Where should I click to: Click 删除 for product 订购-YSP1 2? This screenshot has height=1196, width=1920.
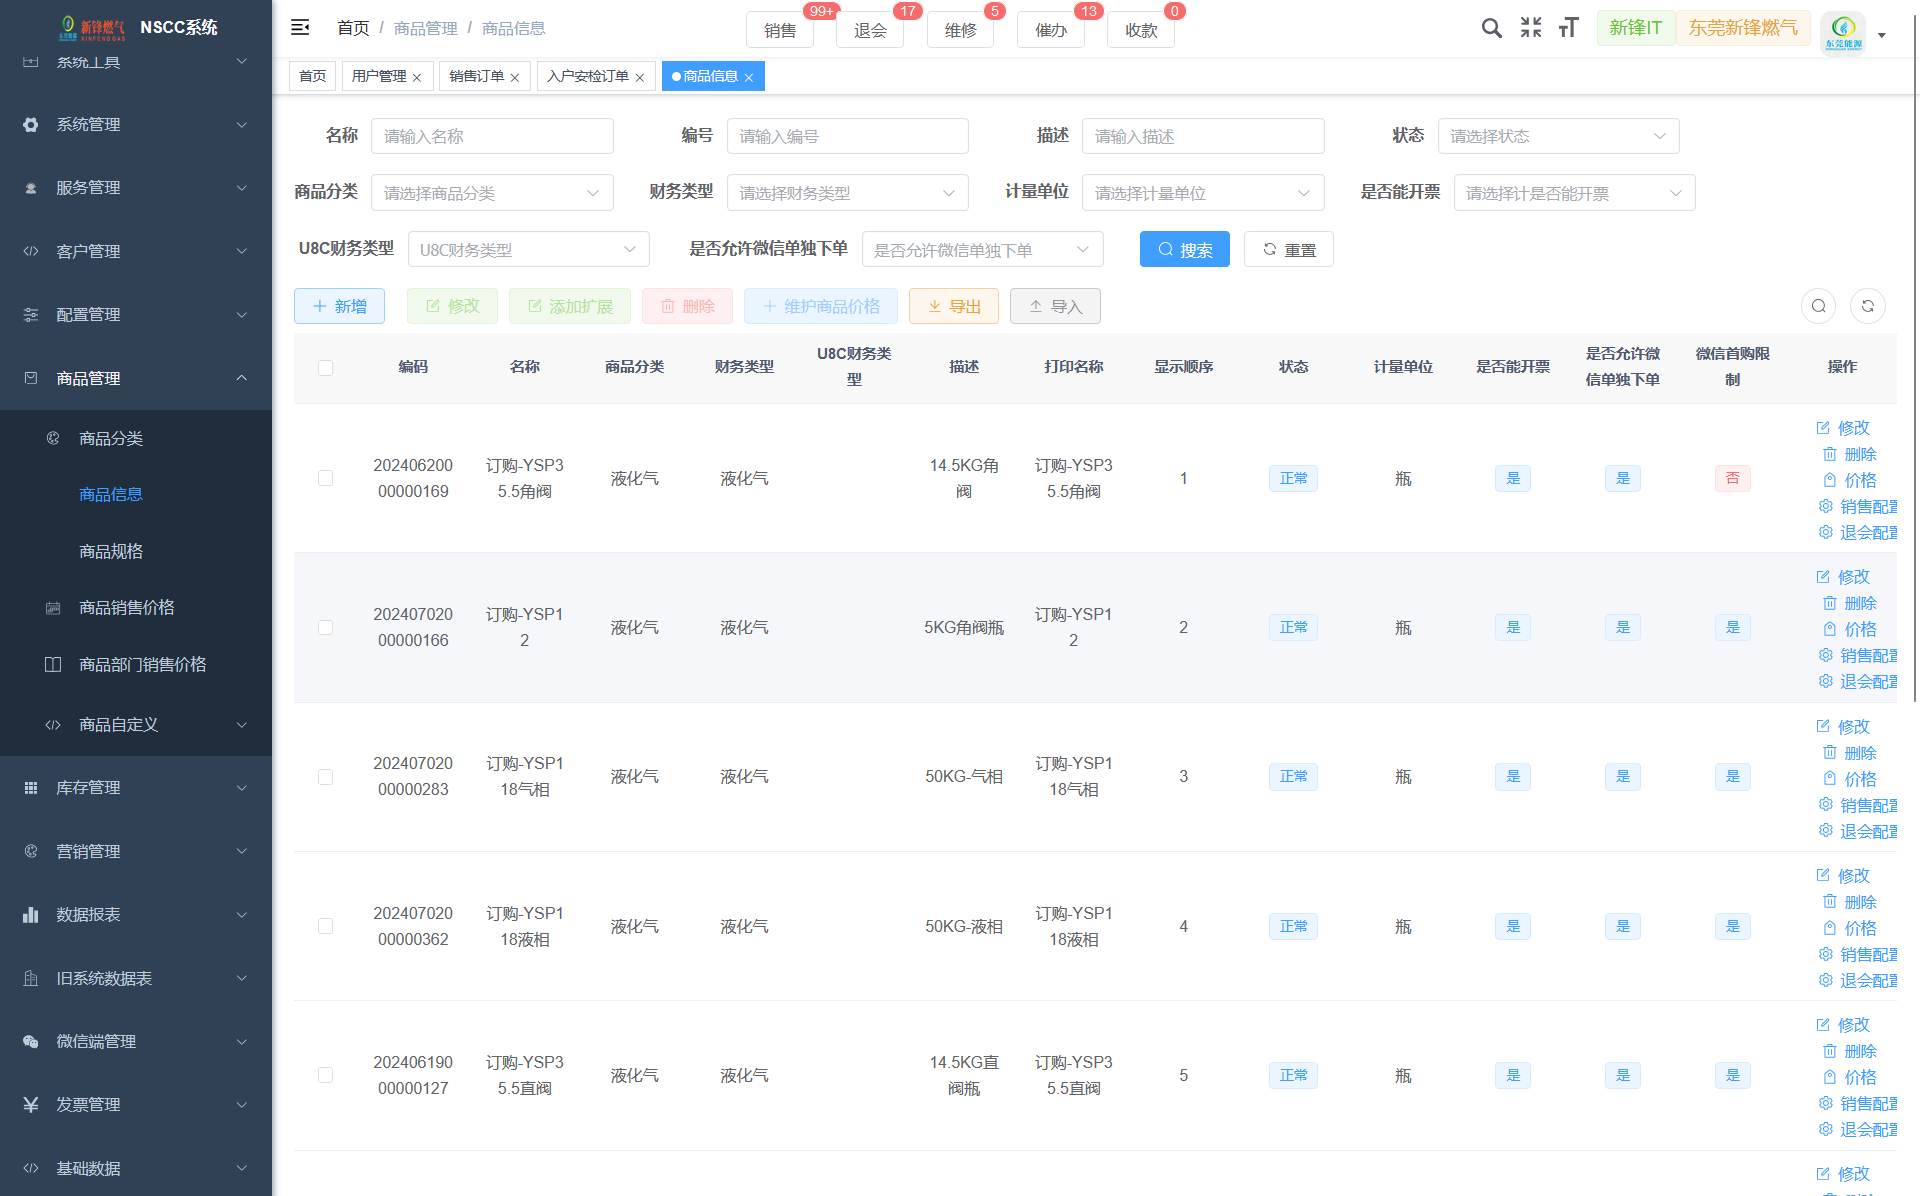(1849, 603)
